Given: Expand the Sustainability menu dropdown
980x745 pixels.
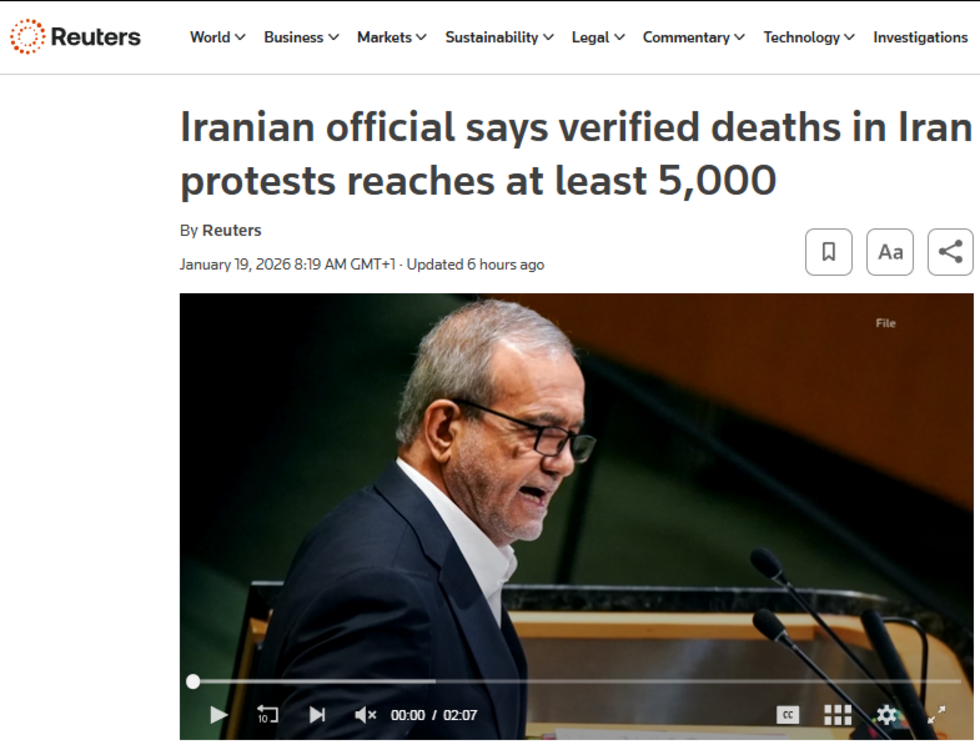Looking at the screenshot, I should (499, 38).
